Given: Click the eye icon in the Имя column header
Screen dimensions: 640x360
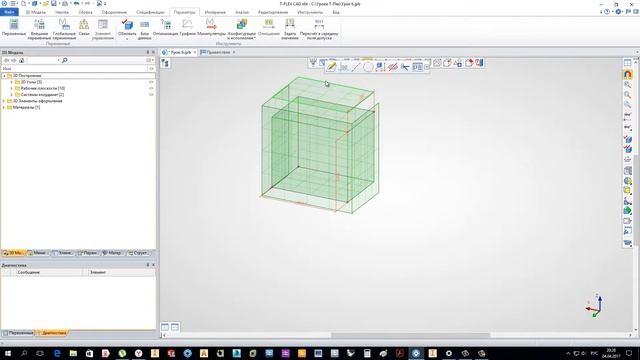Looking at the screenshot, I should tap(151, 69).
